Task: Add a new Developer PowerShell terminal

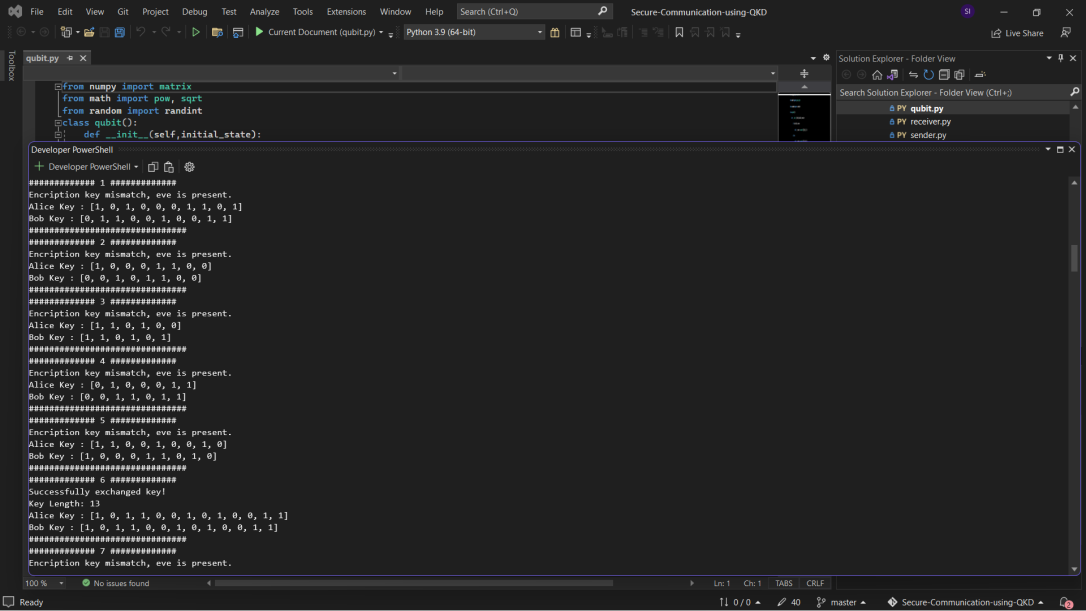Action: pos(39,166)
